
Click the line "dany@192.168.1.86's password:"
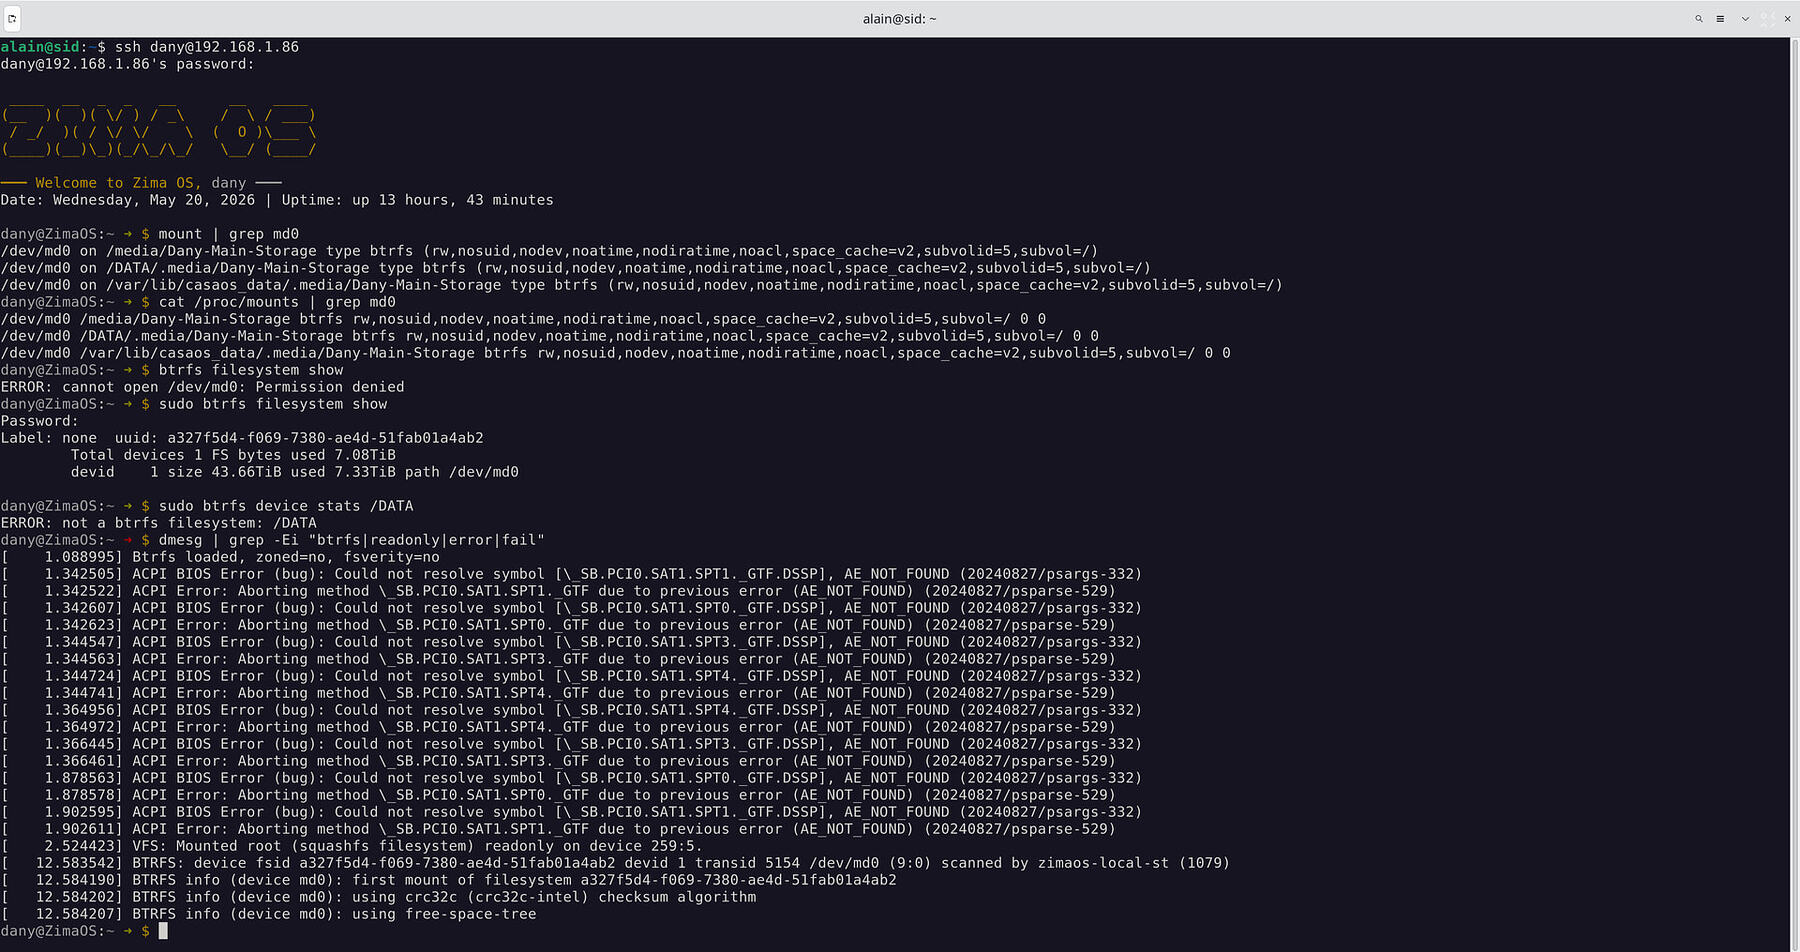(127, 64)
